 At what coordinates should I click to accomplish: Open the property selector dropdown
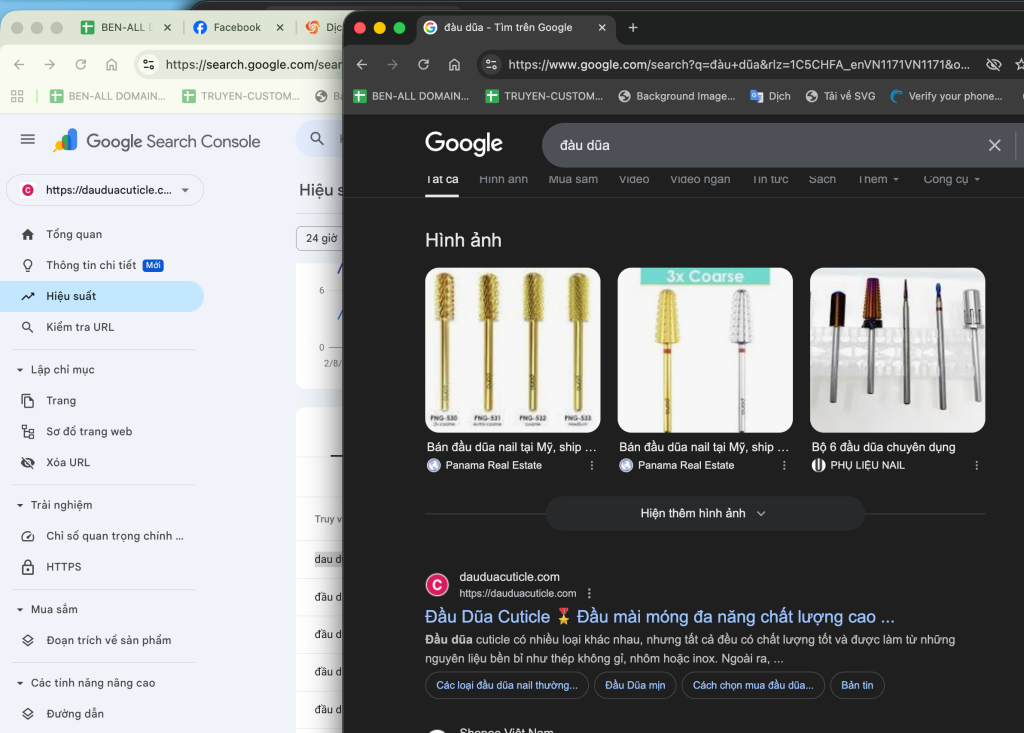(185, 190)
